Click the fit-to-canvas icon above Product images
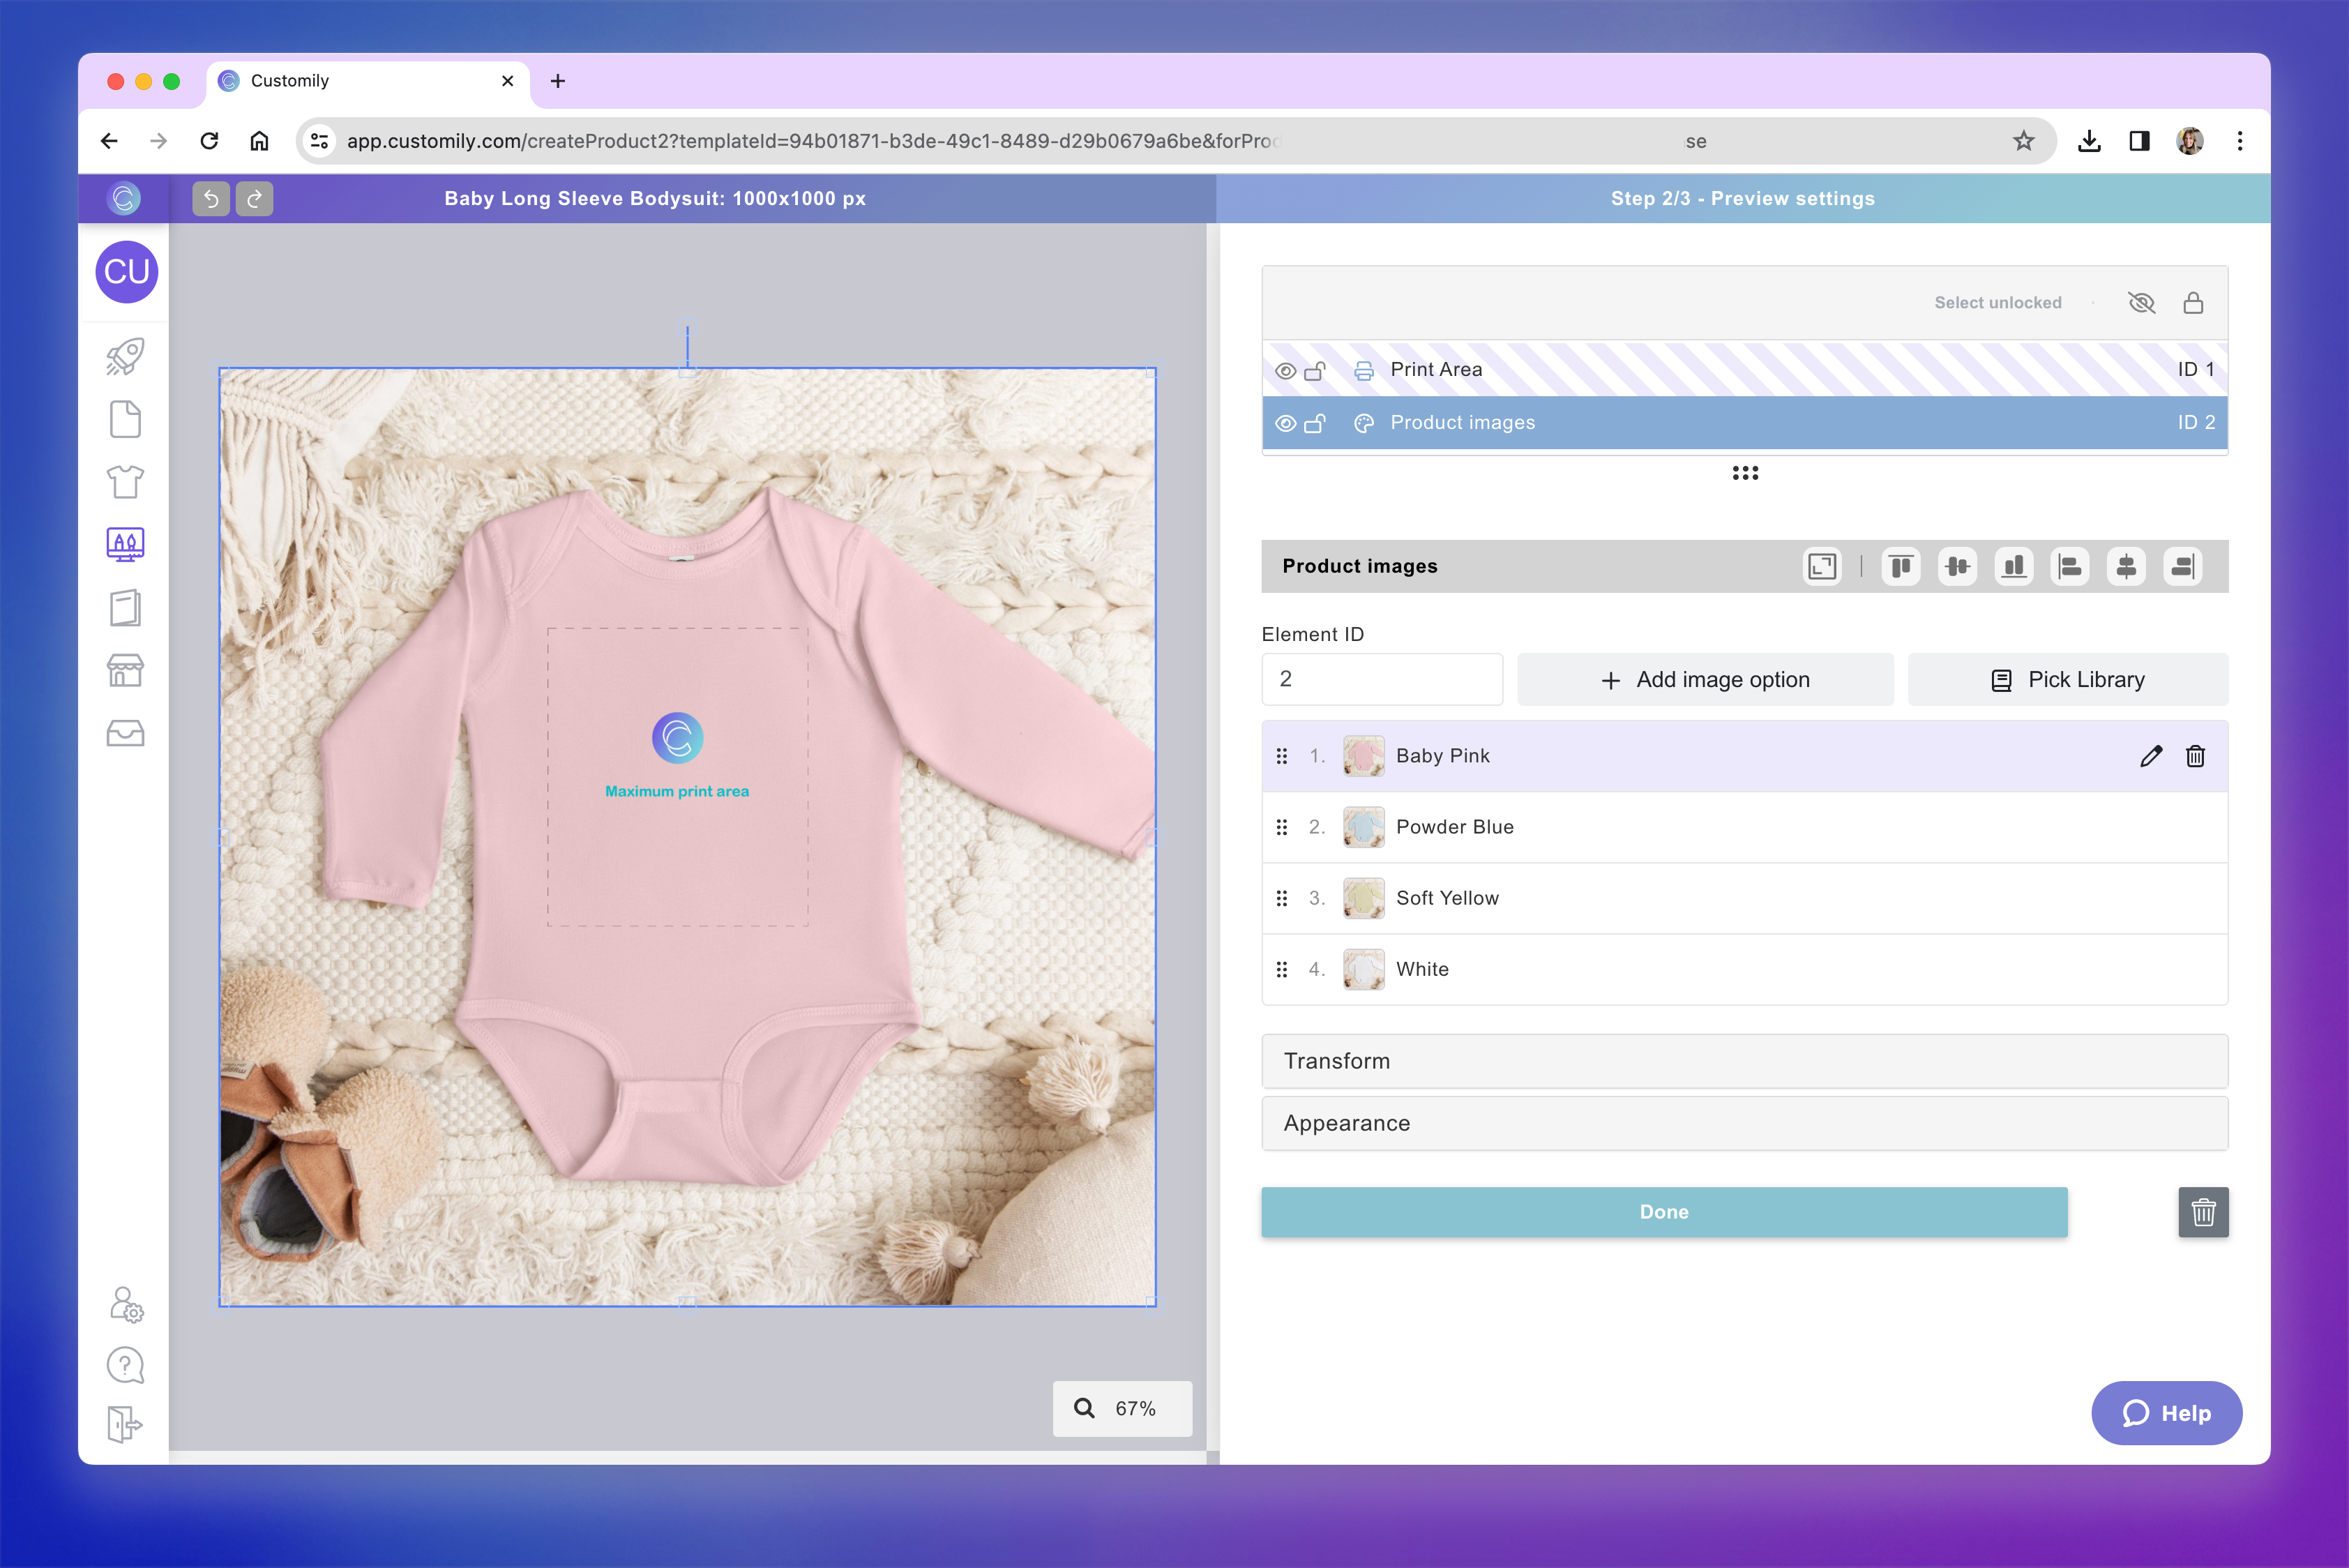The width and height of the screenshot is (2349, 1568). click(1821, 566)
